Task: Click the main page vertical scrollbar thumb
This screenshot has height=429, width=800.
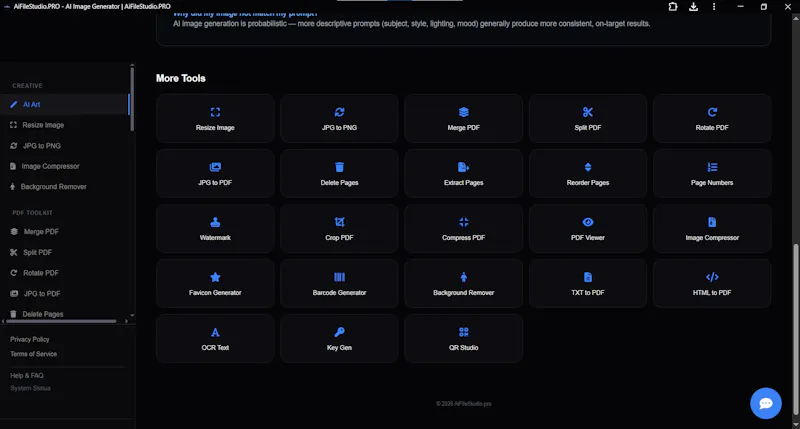Action: click(x=795, y=330)
